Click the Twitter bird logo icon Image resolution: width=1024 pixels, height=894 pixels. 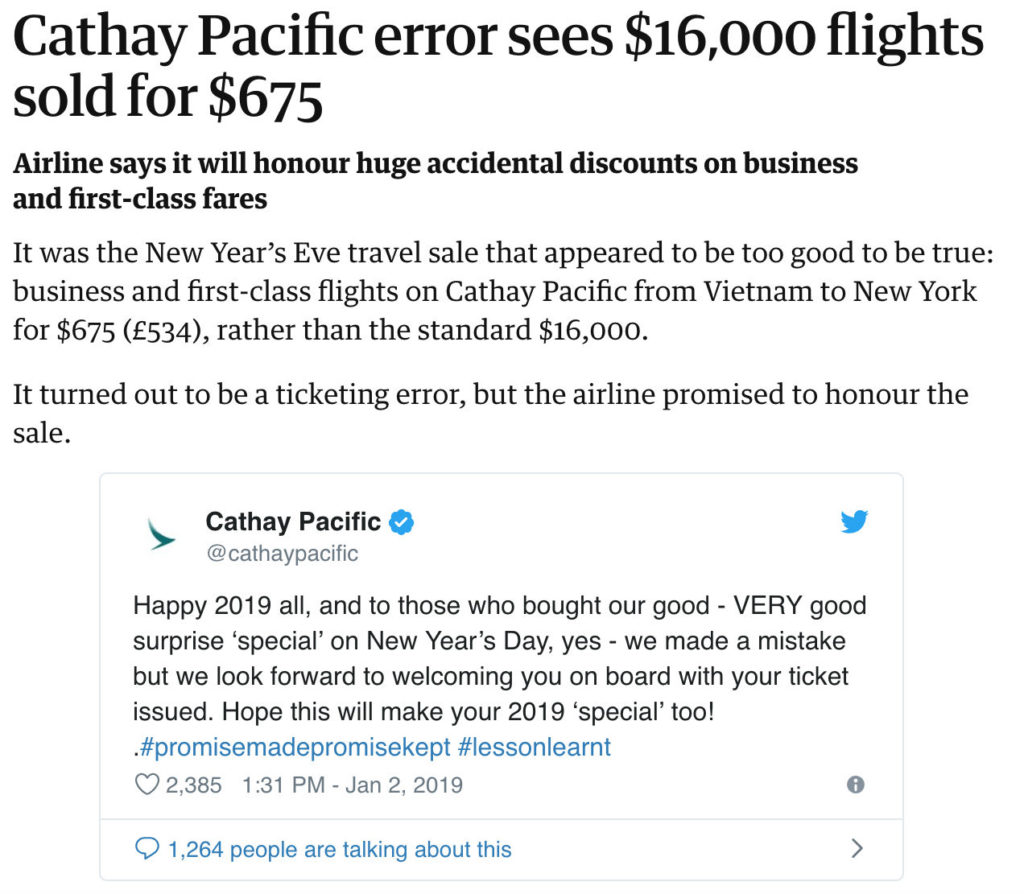pyautogui.click(x=854, y=521)
